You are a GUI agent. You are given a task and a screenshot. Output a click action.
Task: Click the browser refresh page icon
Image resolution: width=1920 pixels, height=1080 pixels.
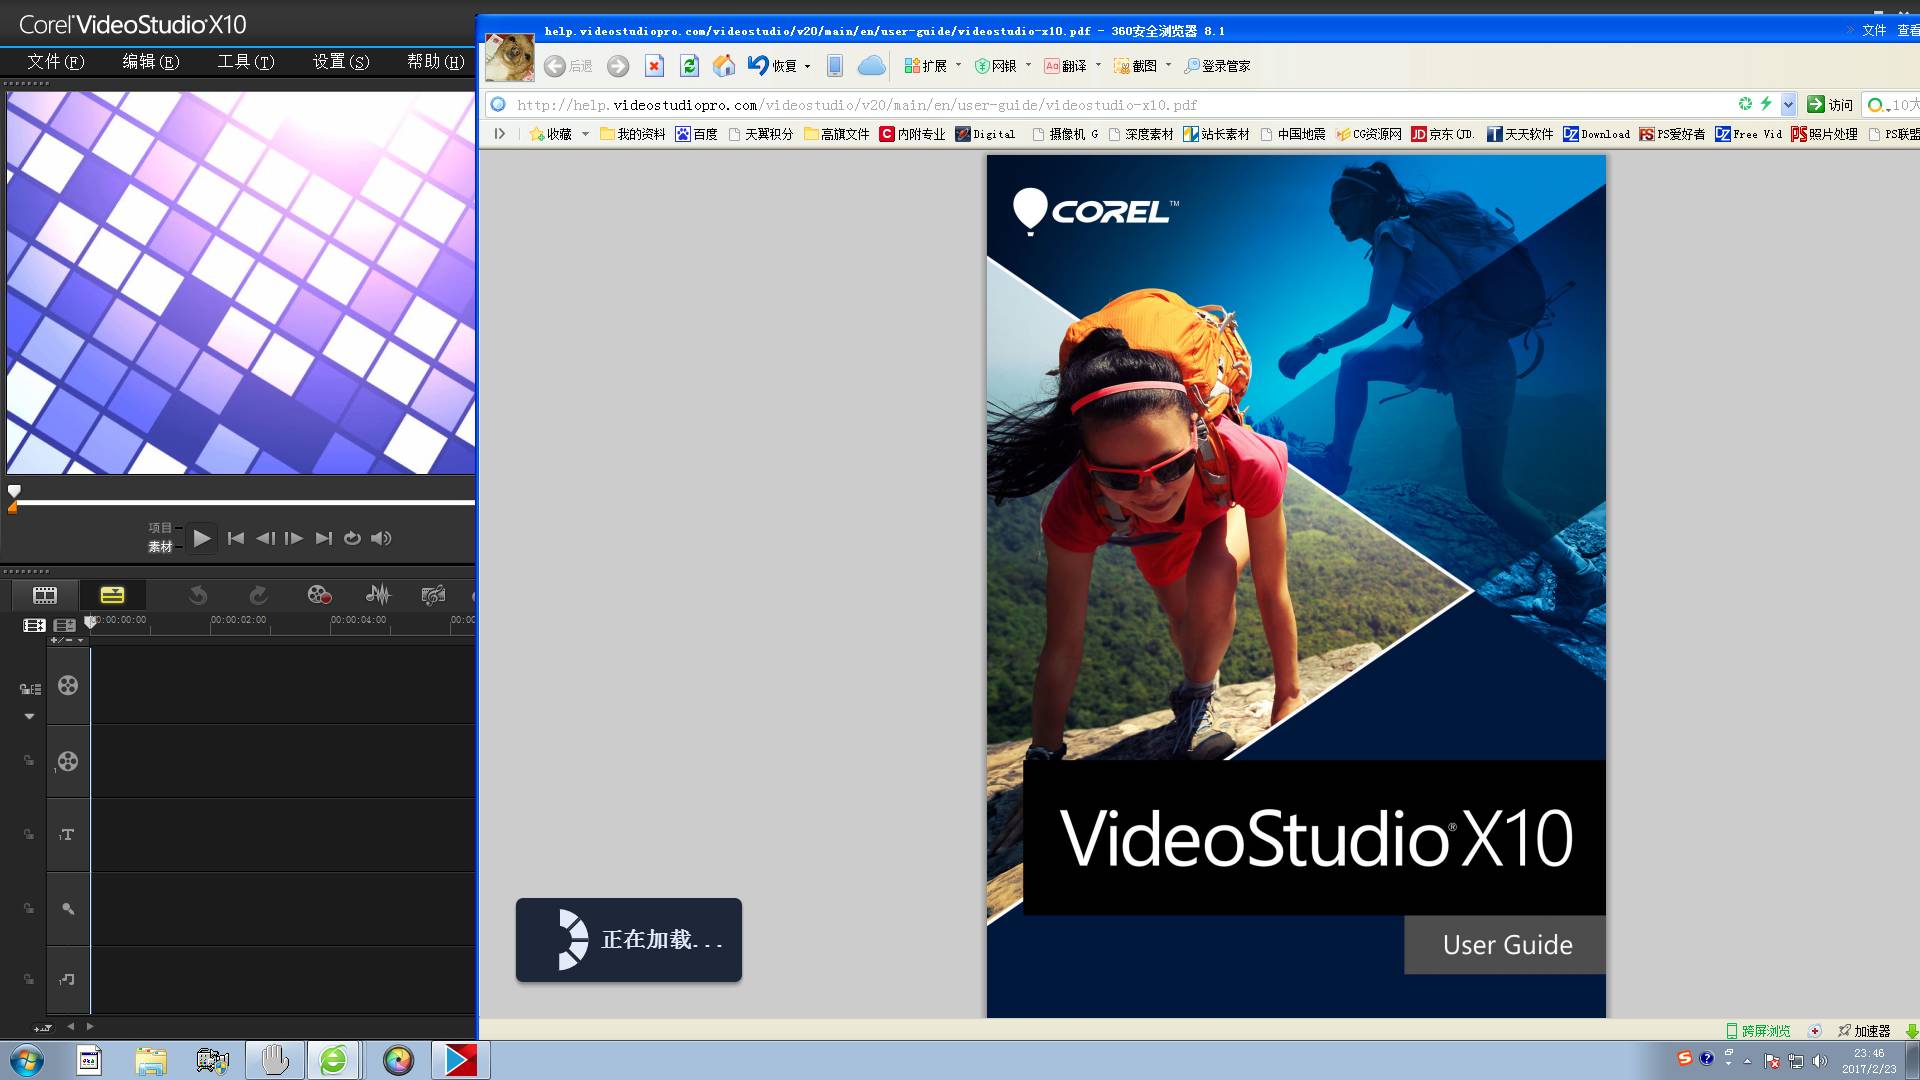(689, 66)
